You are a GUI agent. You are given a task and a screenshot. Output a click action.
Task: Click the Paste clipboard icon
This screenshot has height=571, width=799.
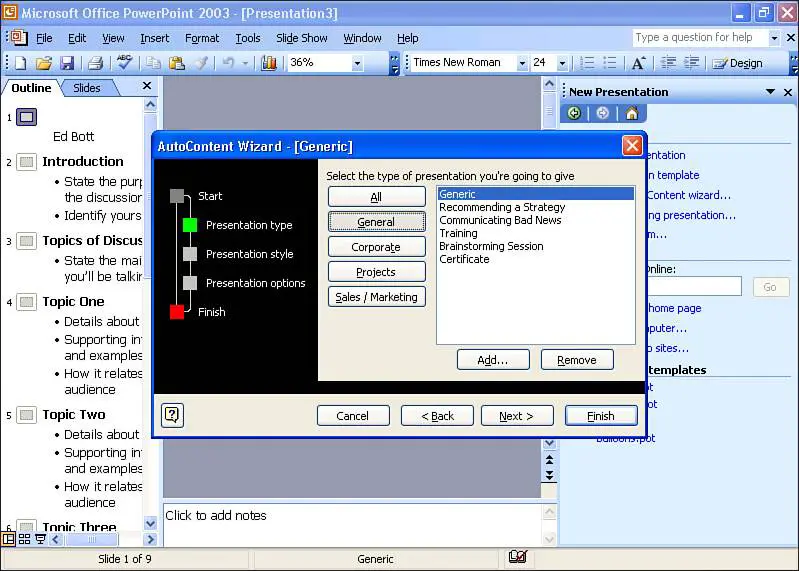point(176,63)
